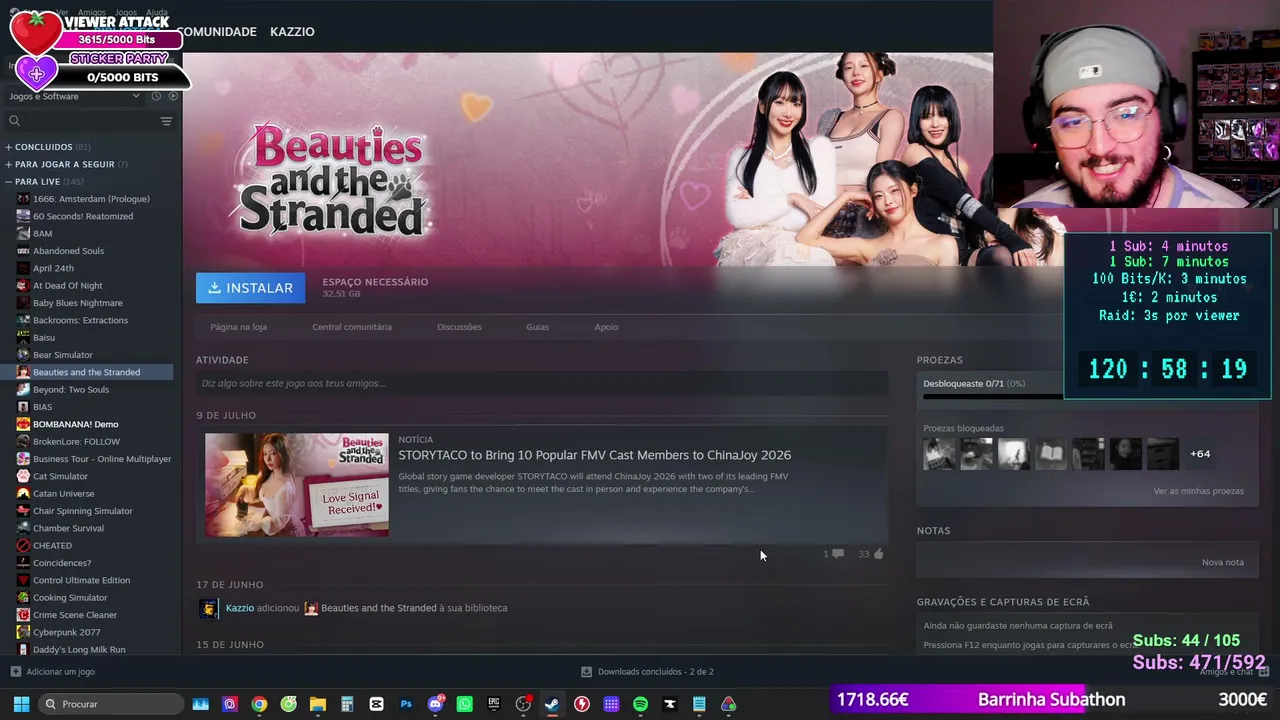Image resolution: width=1280 pixels, height=720 pixels.
Task: Select Backrooms: Extractions in library
Action: [x=80, y=320]
